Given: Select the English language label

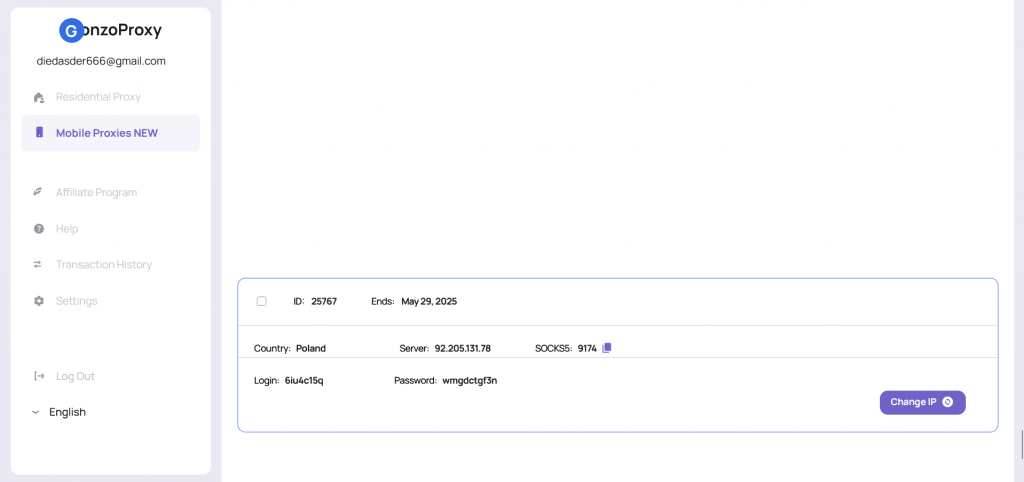Looking at the screenshot, I should pos(67,412).
